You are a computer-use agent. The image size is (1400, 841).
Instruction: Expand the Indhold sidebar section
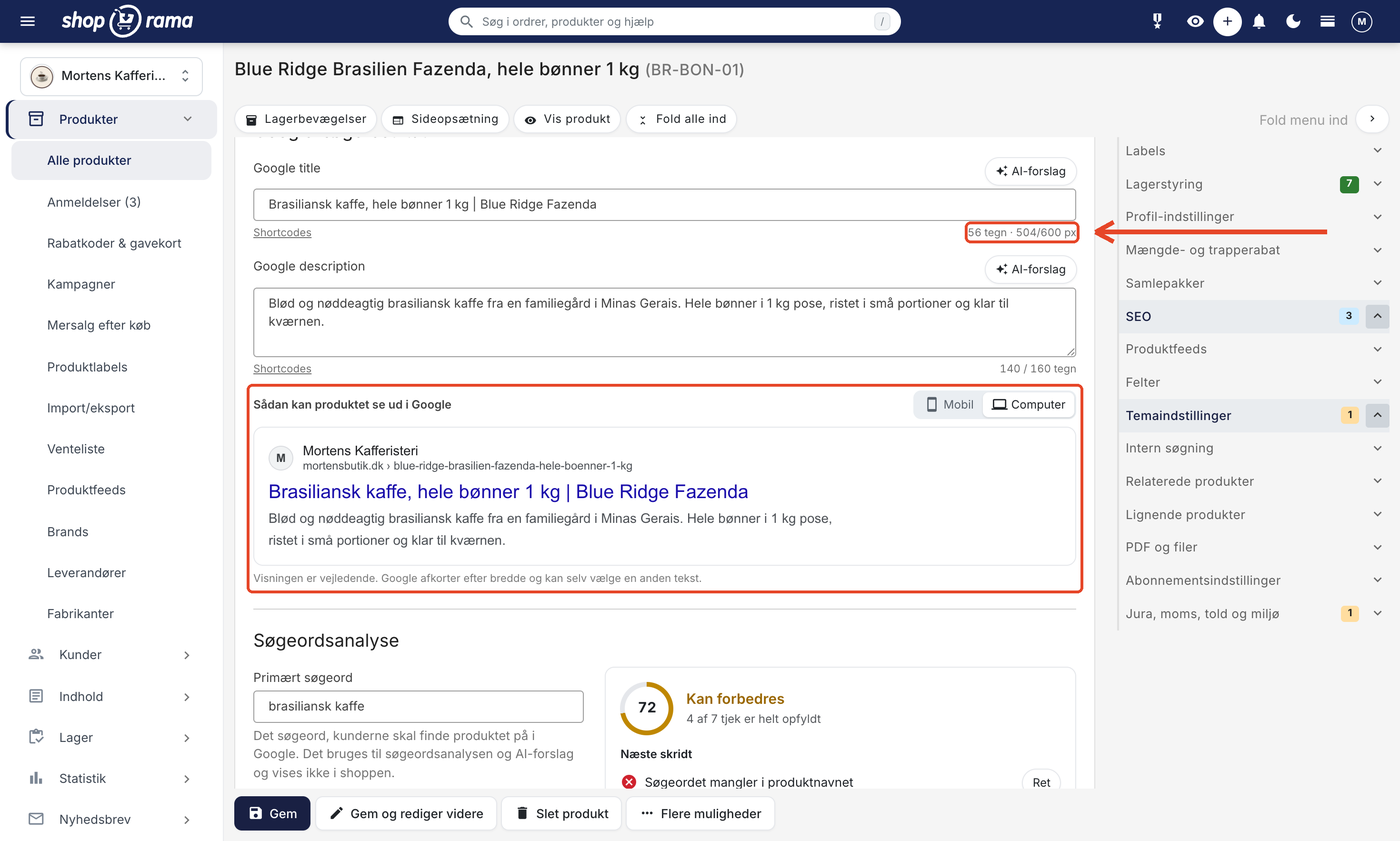(111, 696)
